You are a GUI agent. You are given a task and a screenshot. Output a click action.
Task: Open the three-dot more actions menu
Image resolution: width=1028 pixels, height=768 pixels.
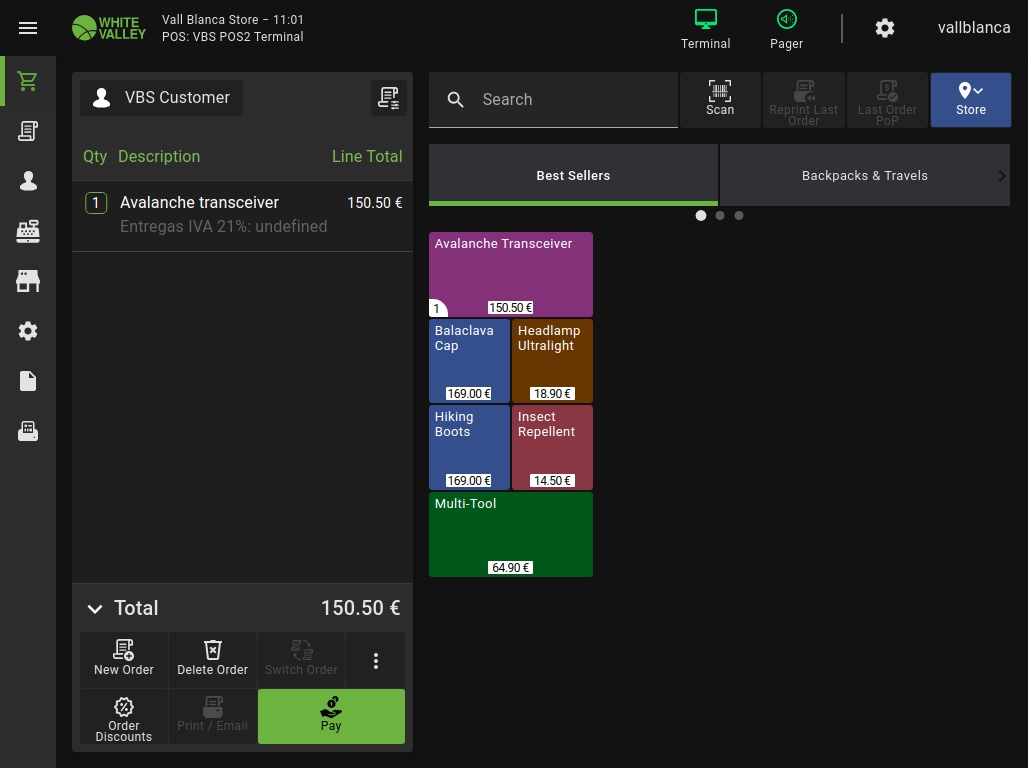(x=375, y=660)
